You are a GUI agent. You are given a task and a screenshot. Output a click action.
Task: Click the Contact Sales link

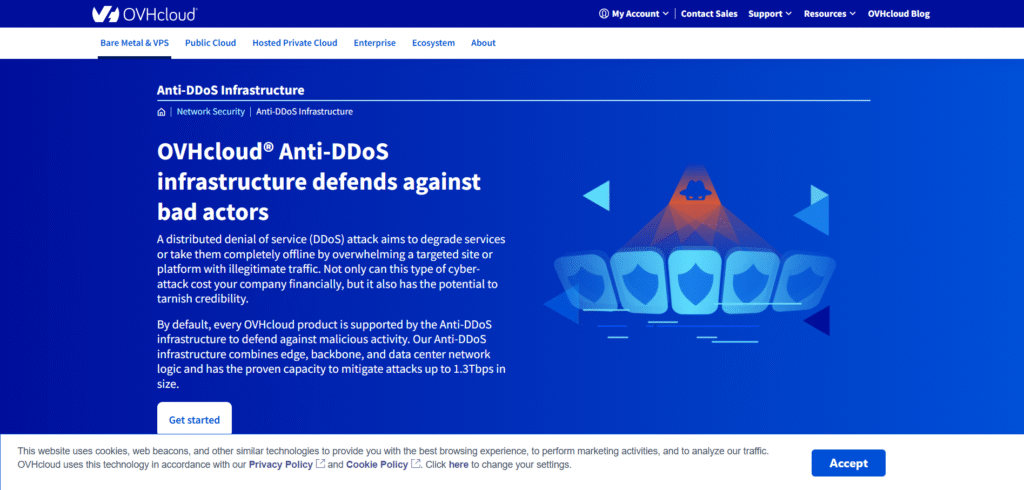(709, 14)
